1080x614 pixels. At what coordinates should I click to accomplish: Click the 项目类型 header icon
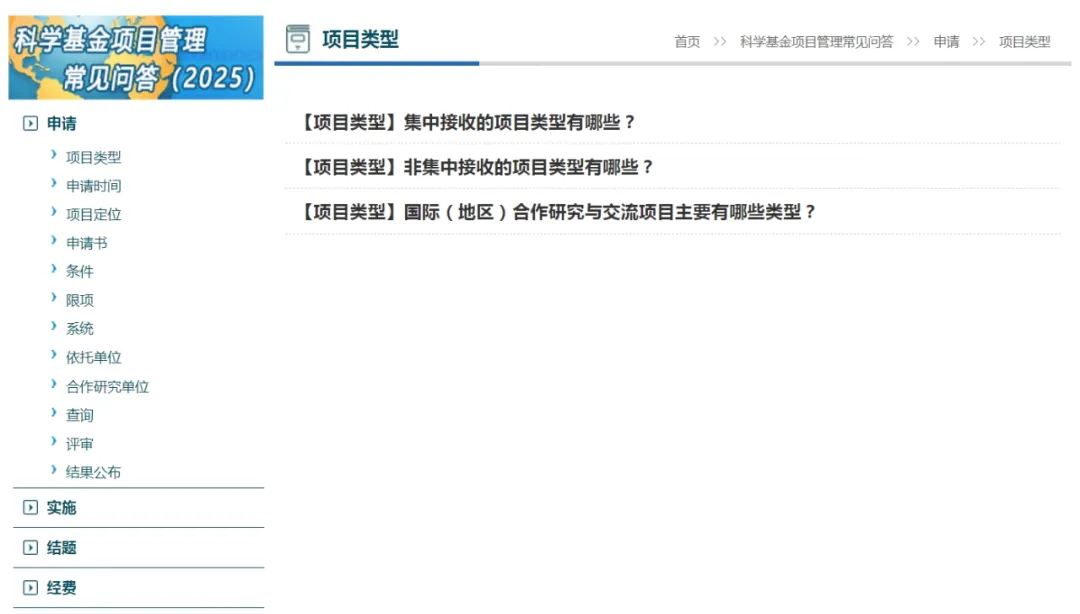click(x=298, y=39)
